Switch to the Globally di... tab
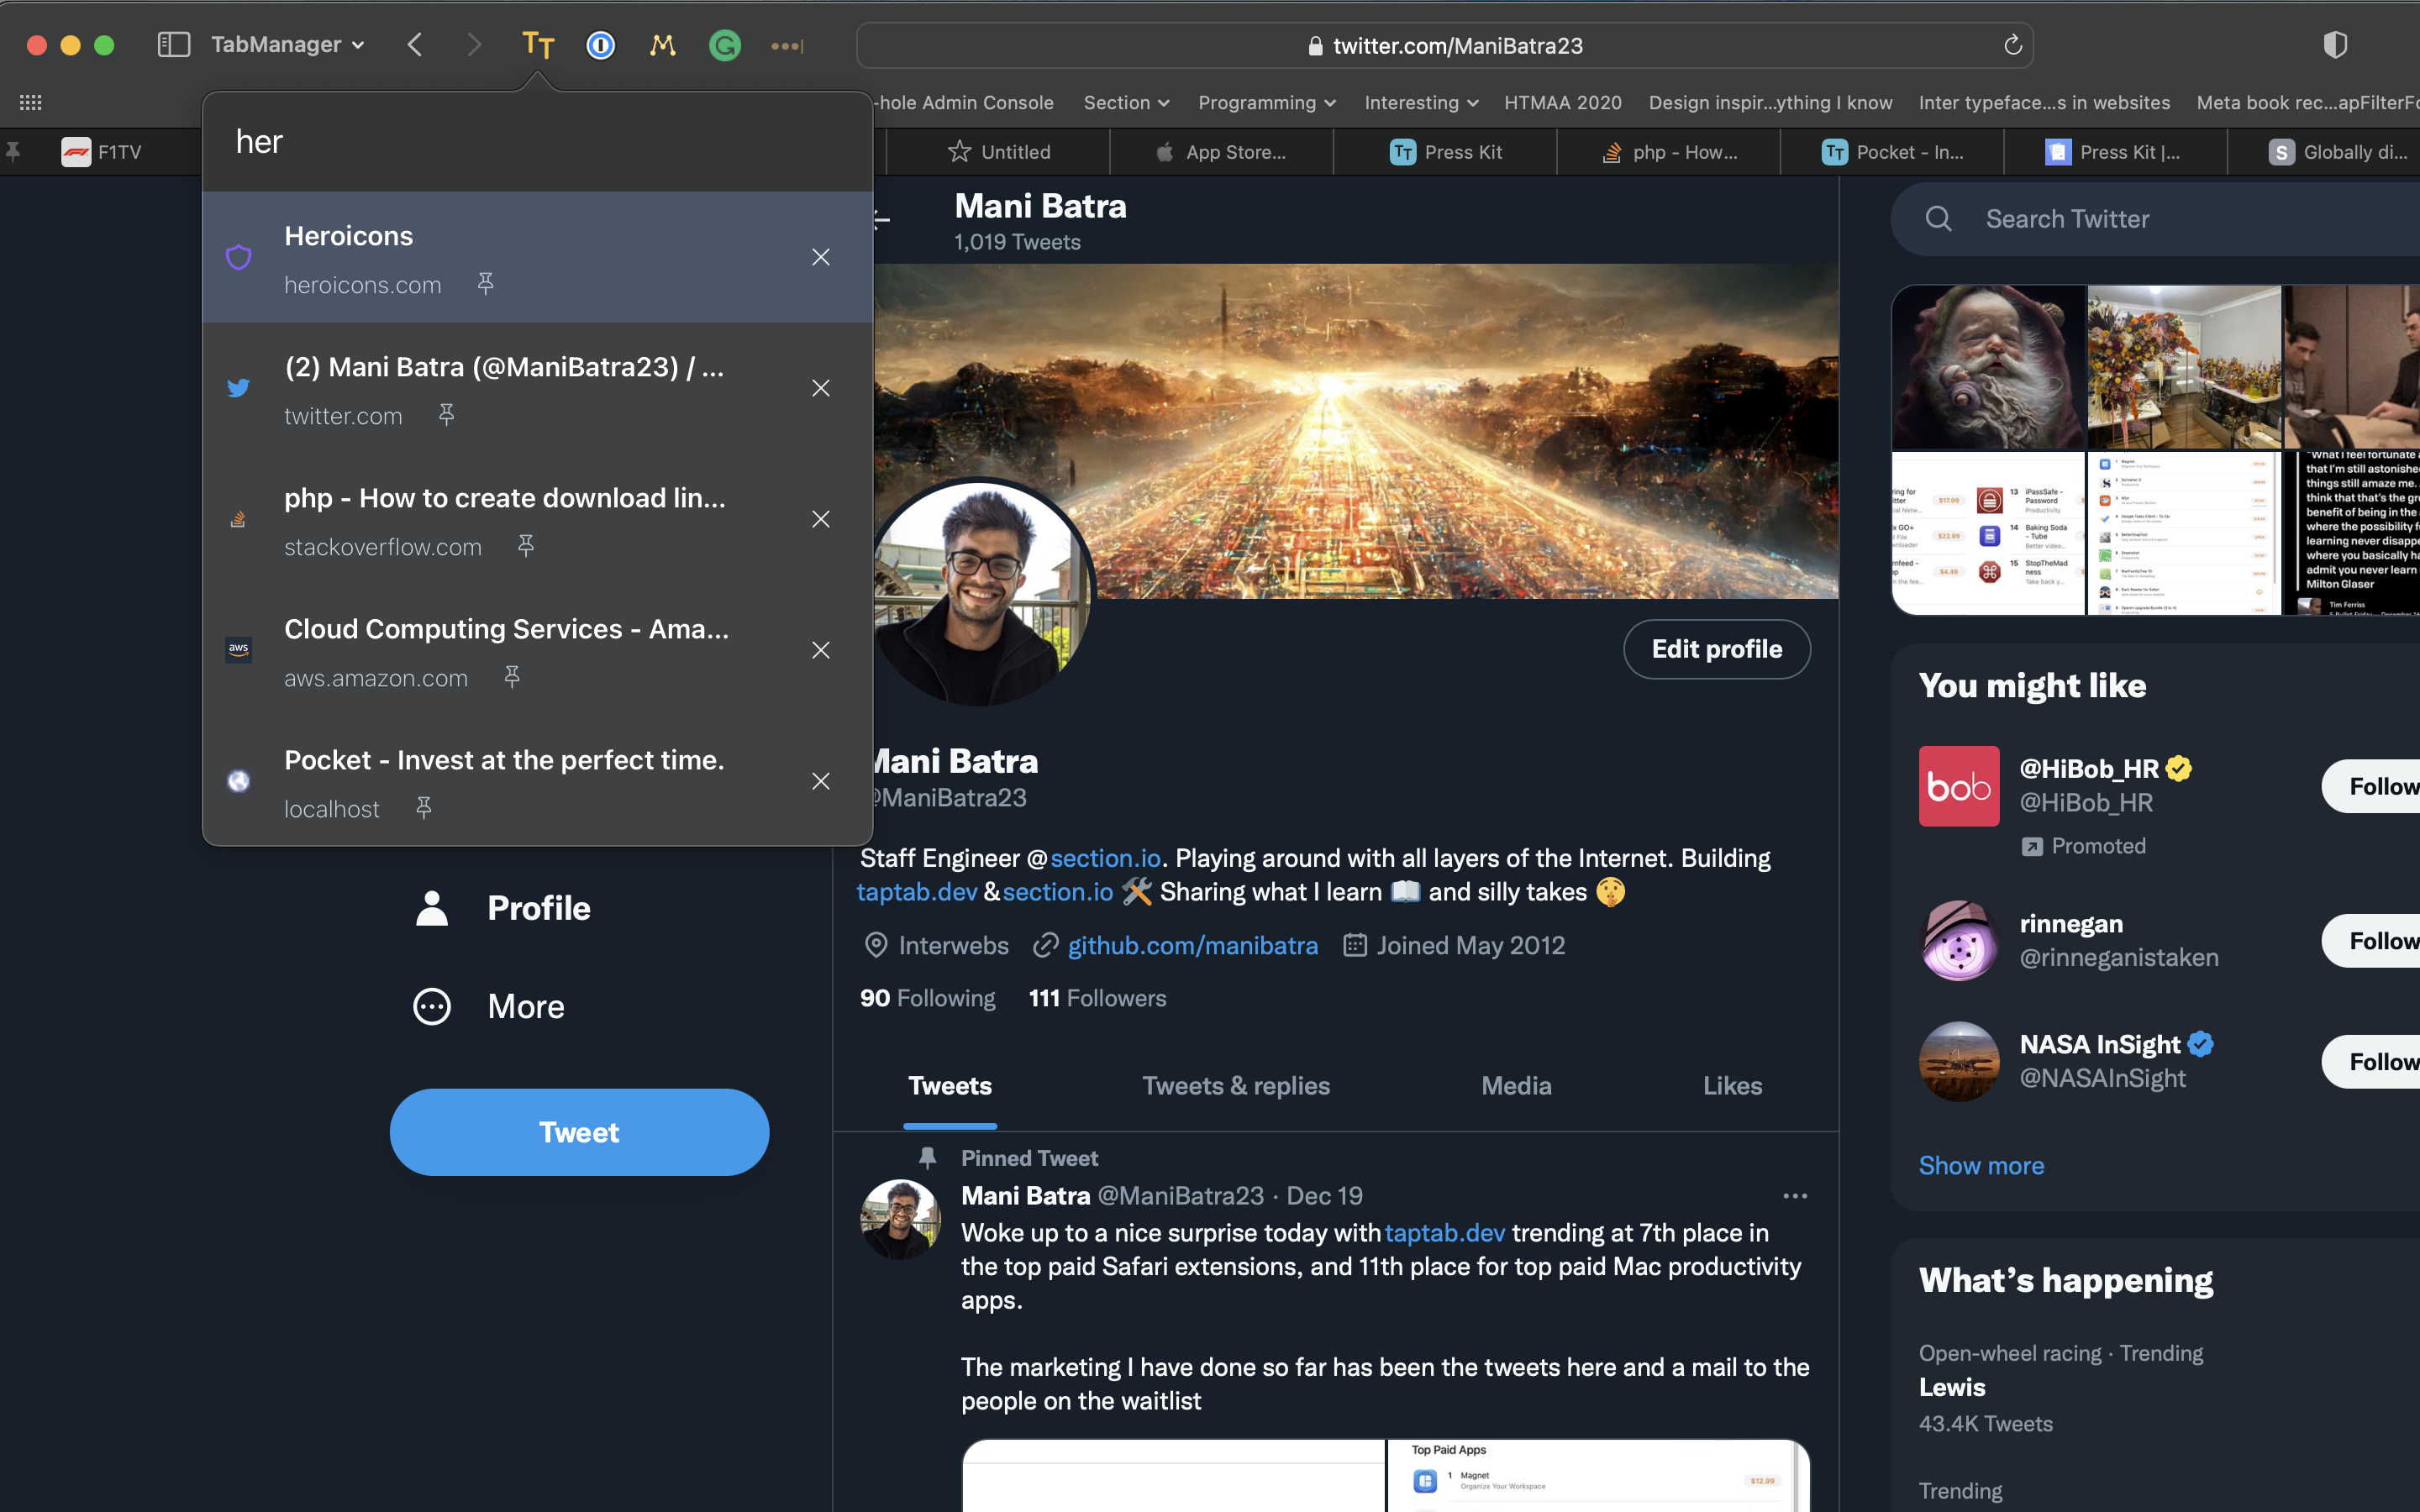The width and height of the screenshot is (2420, 1512). coord(2335,152)
